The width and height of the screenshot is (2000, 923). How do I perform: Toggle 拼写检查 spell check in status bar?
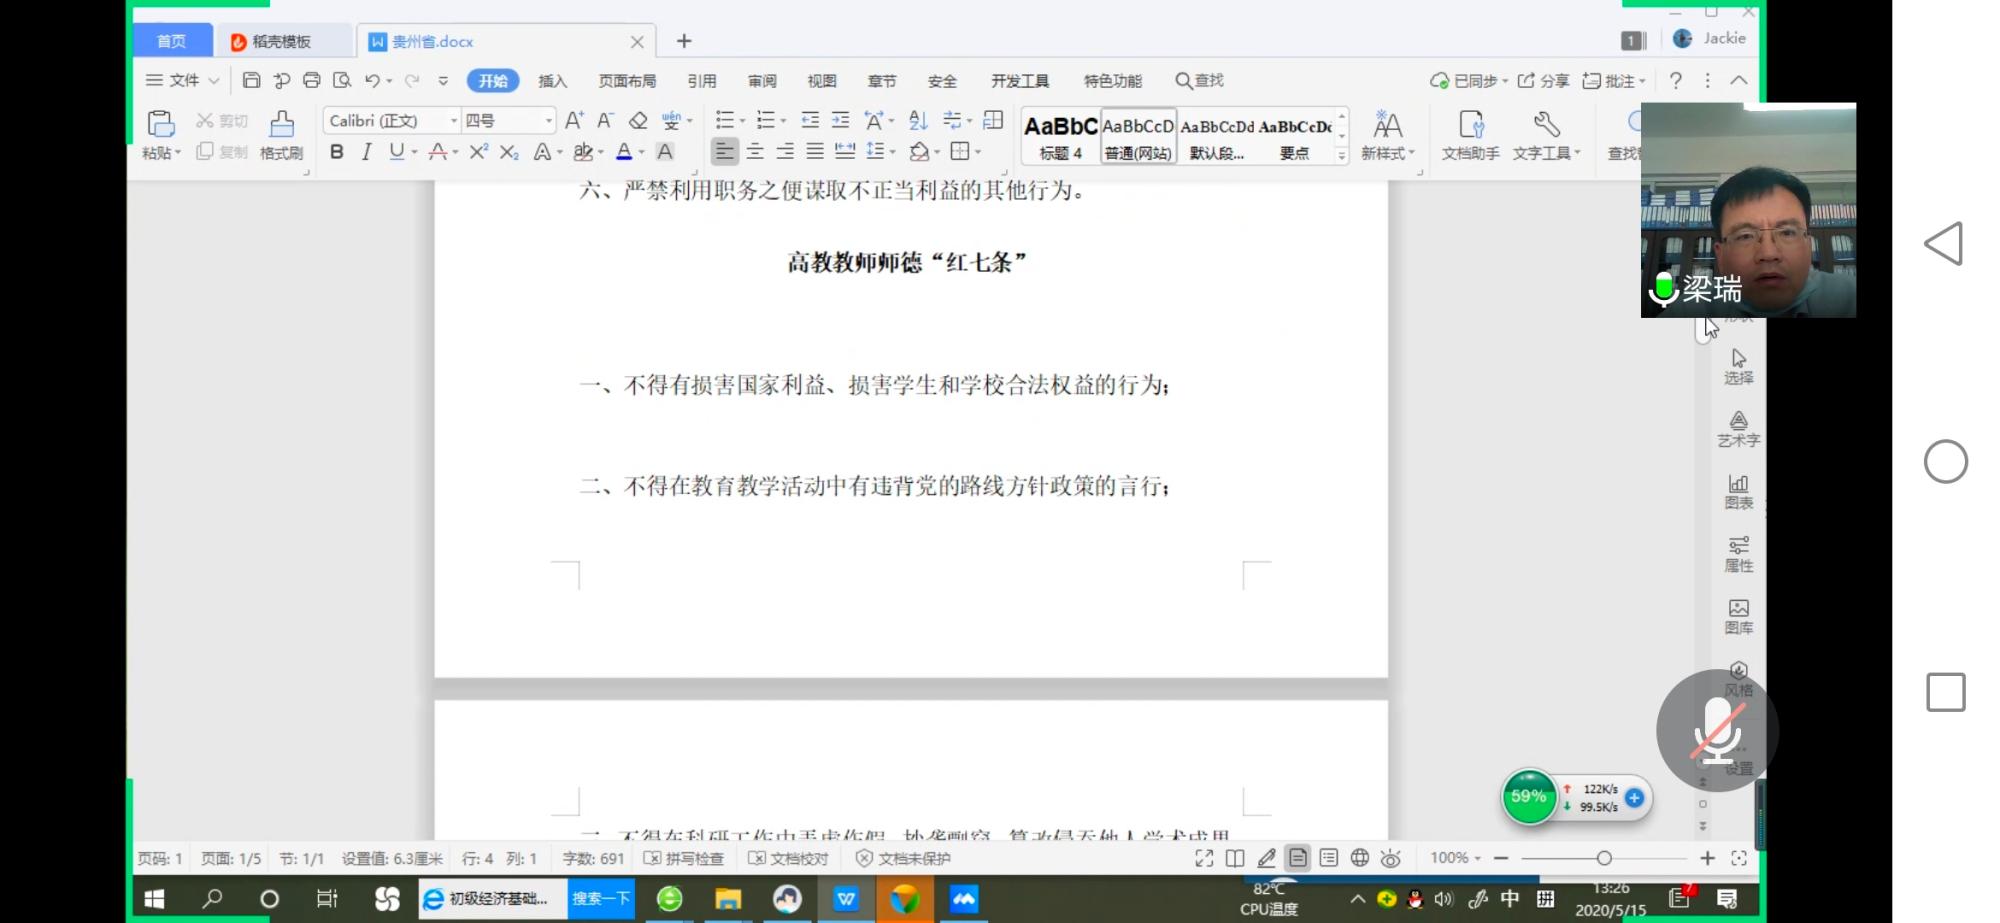[685, 858]
